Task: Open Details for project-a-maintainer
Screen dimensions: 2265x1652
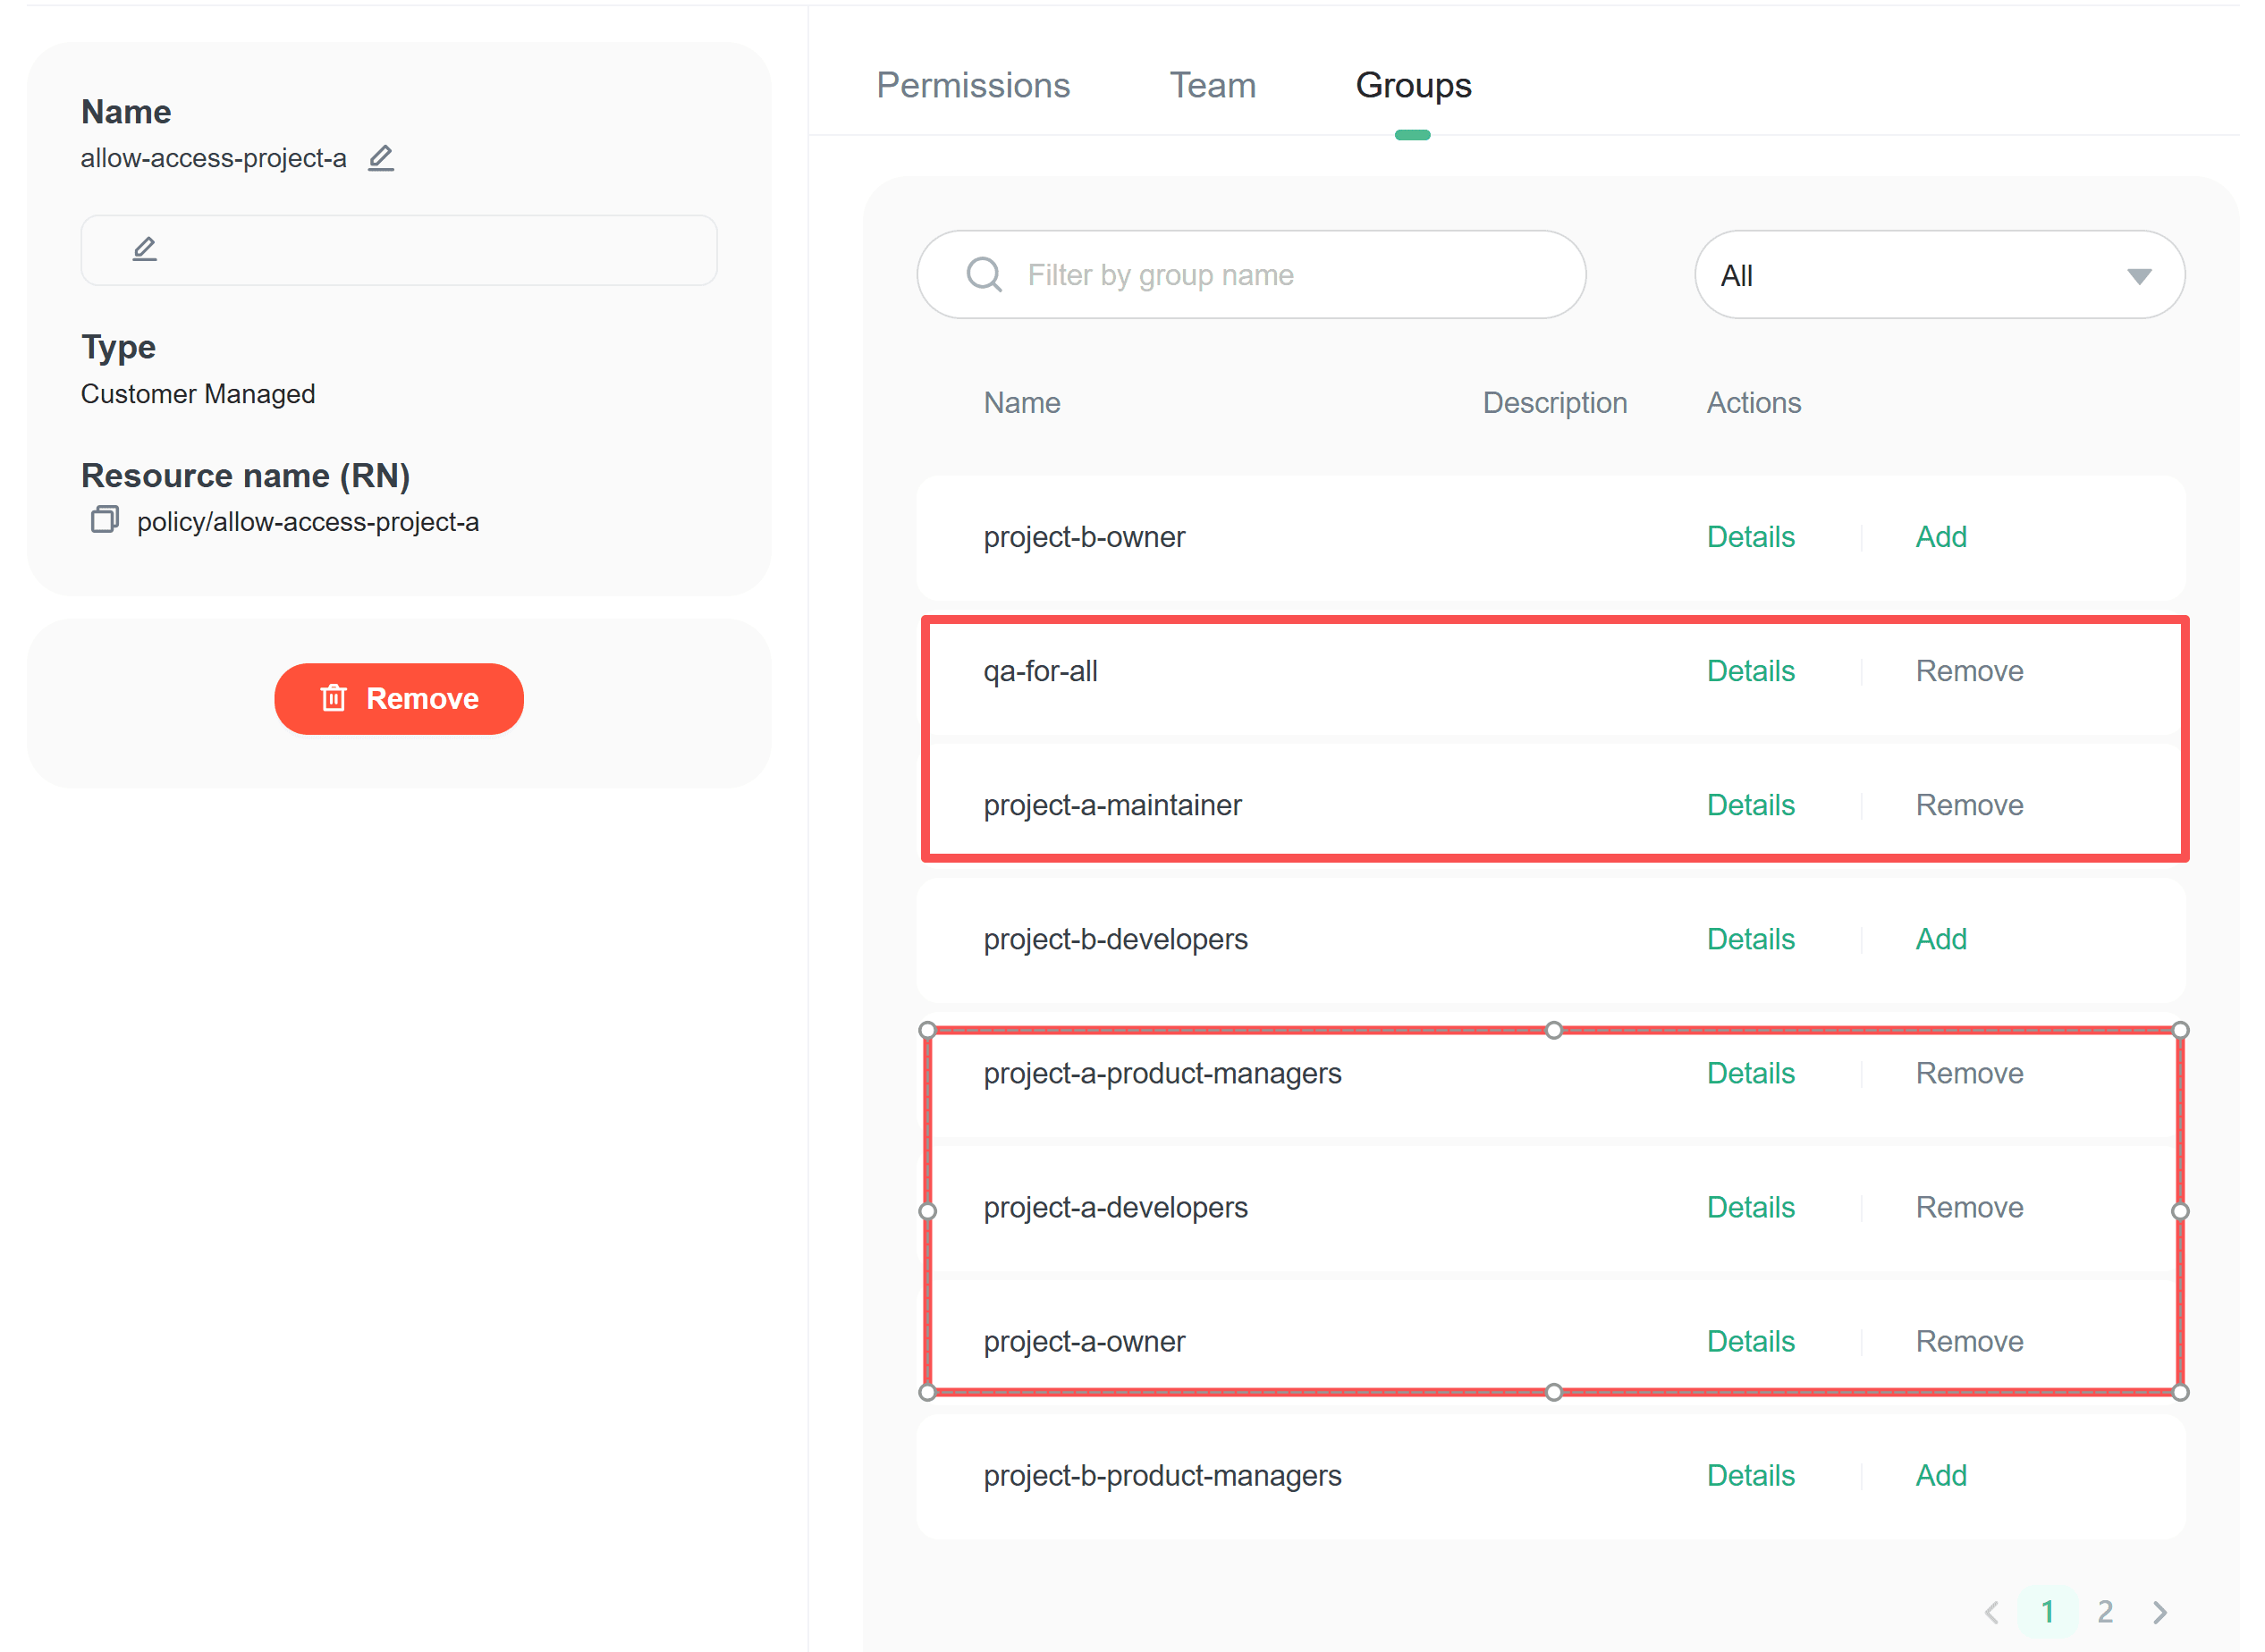Action: pos(1750,805)
